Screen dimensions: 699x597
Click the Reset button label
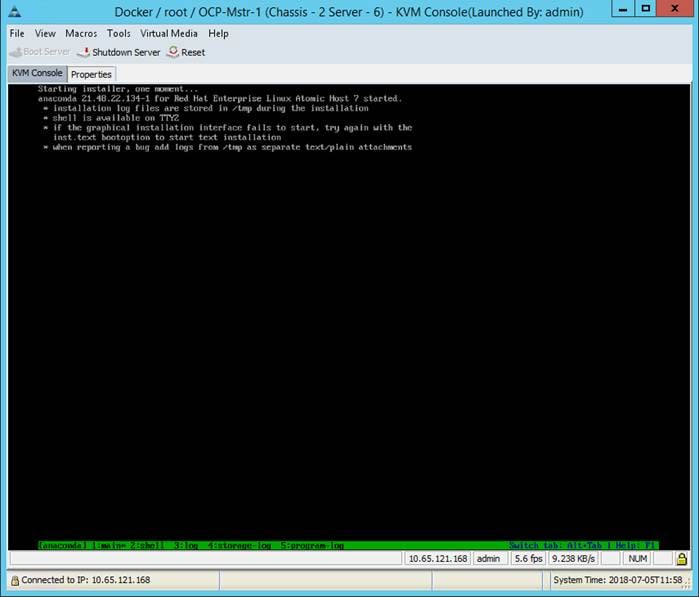coord(193,52)
